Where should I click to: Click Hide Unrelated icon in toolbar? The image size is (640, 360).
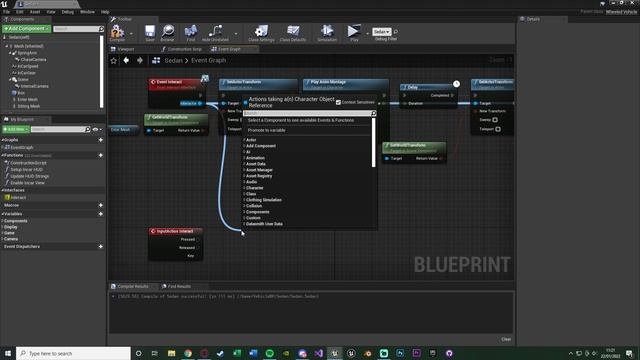pos(215,31)
